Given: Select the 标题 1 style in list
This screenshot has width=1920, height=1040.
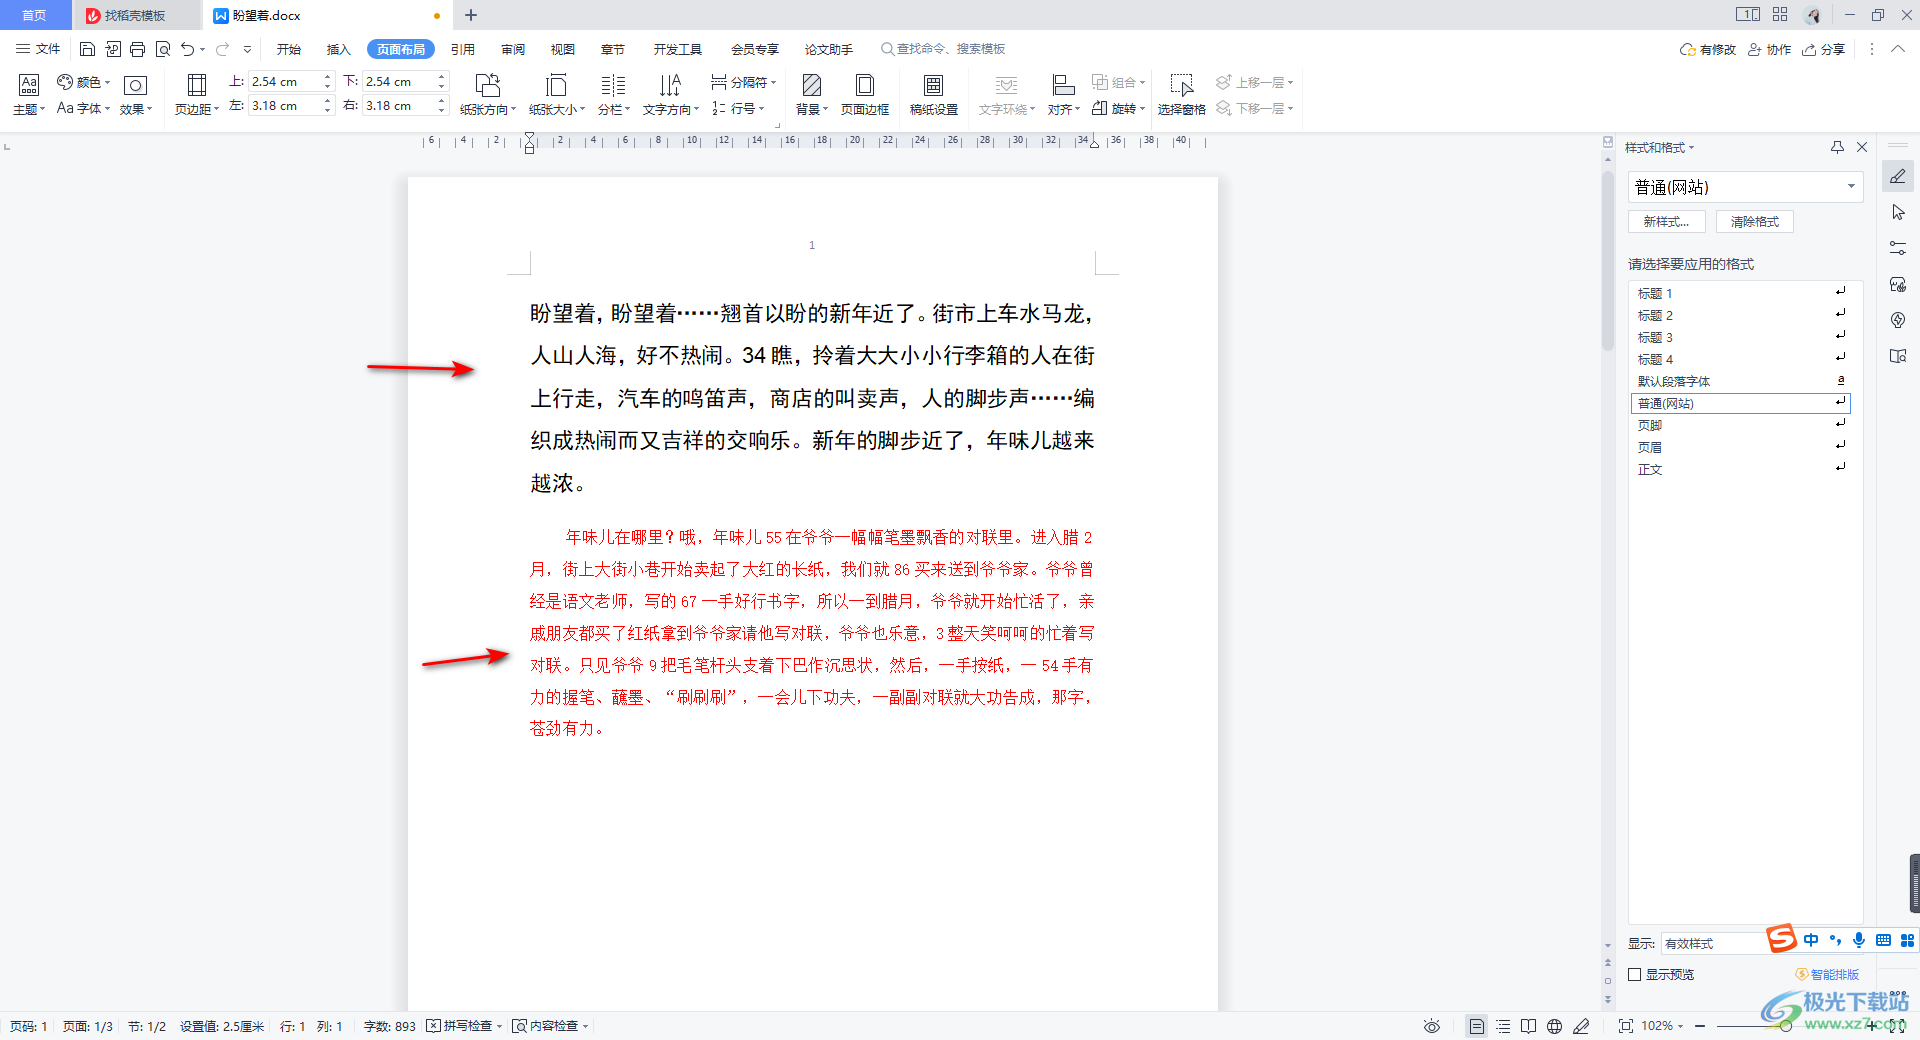Looking at the screenshot, I should tap(1740, 293).
